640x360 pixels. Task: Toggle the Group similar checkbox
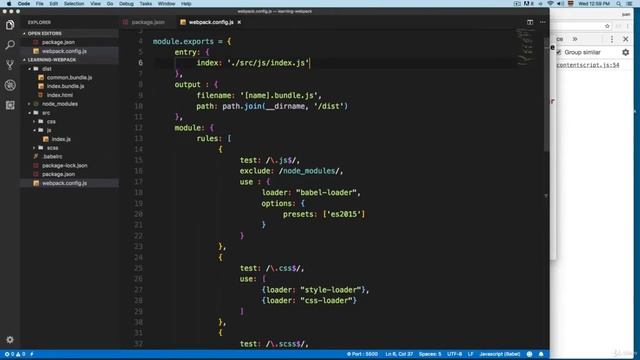point(559,52)
